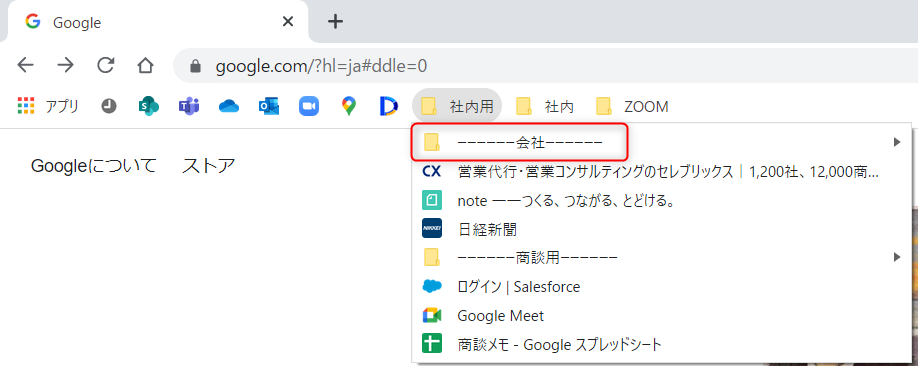Collapse the 社内用 bookmark folder
This screenshot has width=918, height=366.
pos(457,106)
